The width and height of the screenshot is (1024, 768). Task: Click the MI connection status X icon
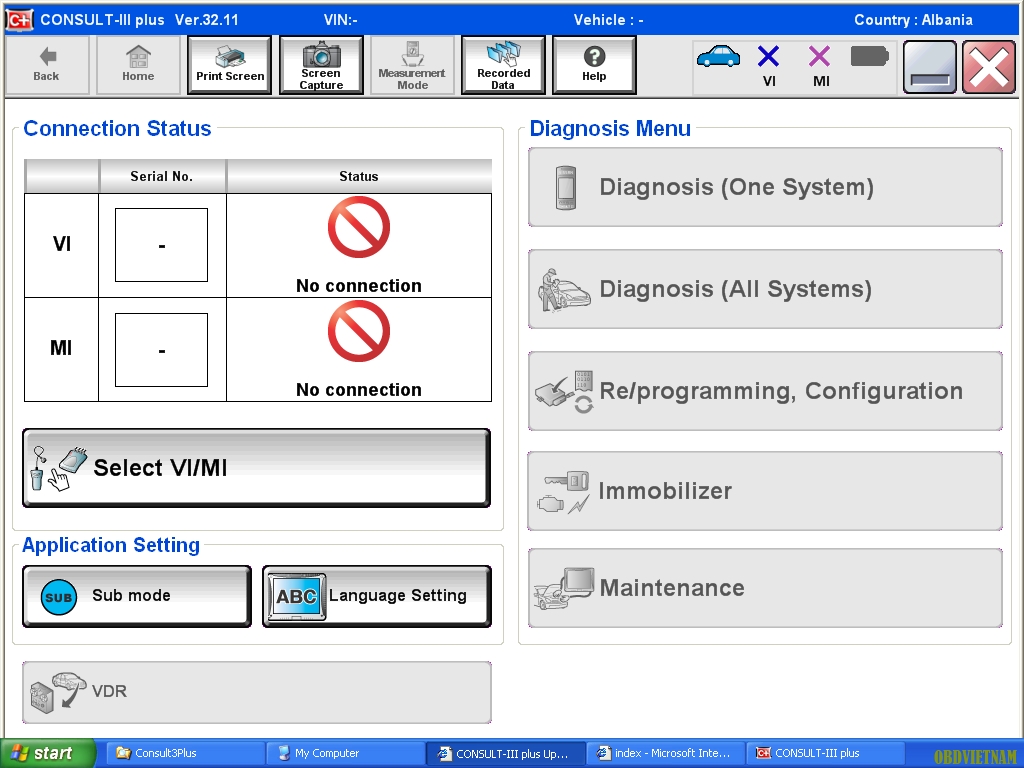click(820, 56)
